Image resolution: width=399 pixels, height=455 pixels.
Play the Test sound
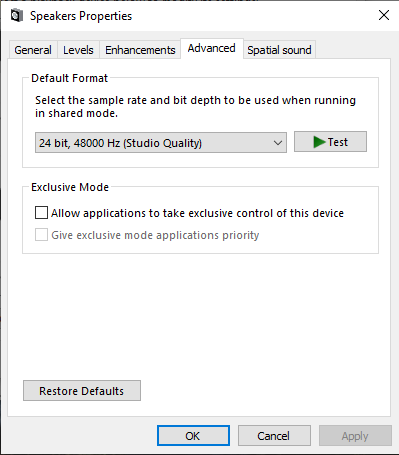tap(330, 142)
